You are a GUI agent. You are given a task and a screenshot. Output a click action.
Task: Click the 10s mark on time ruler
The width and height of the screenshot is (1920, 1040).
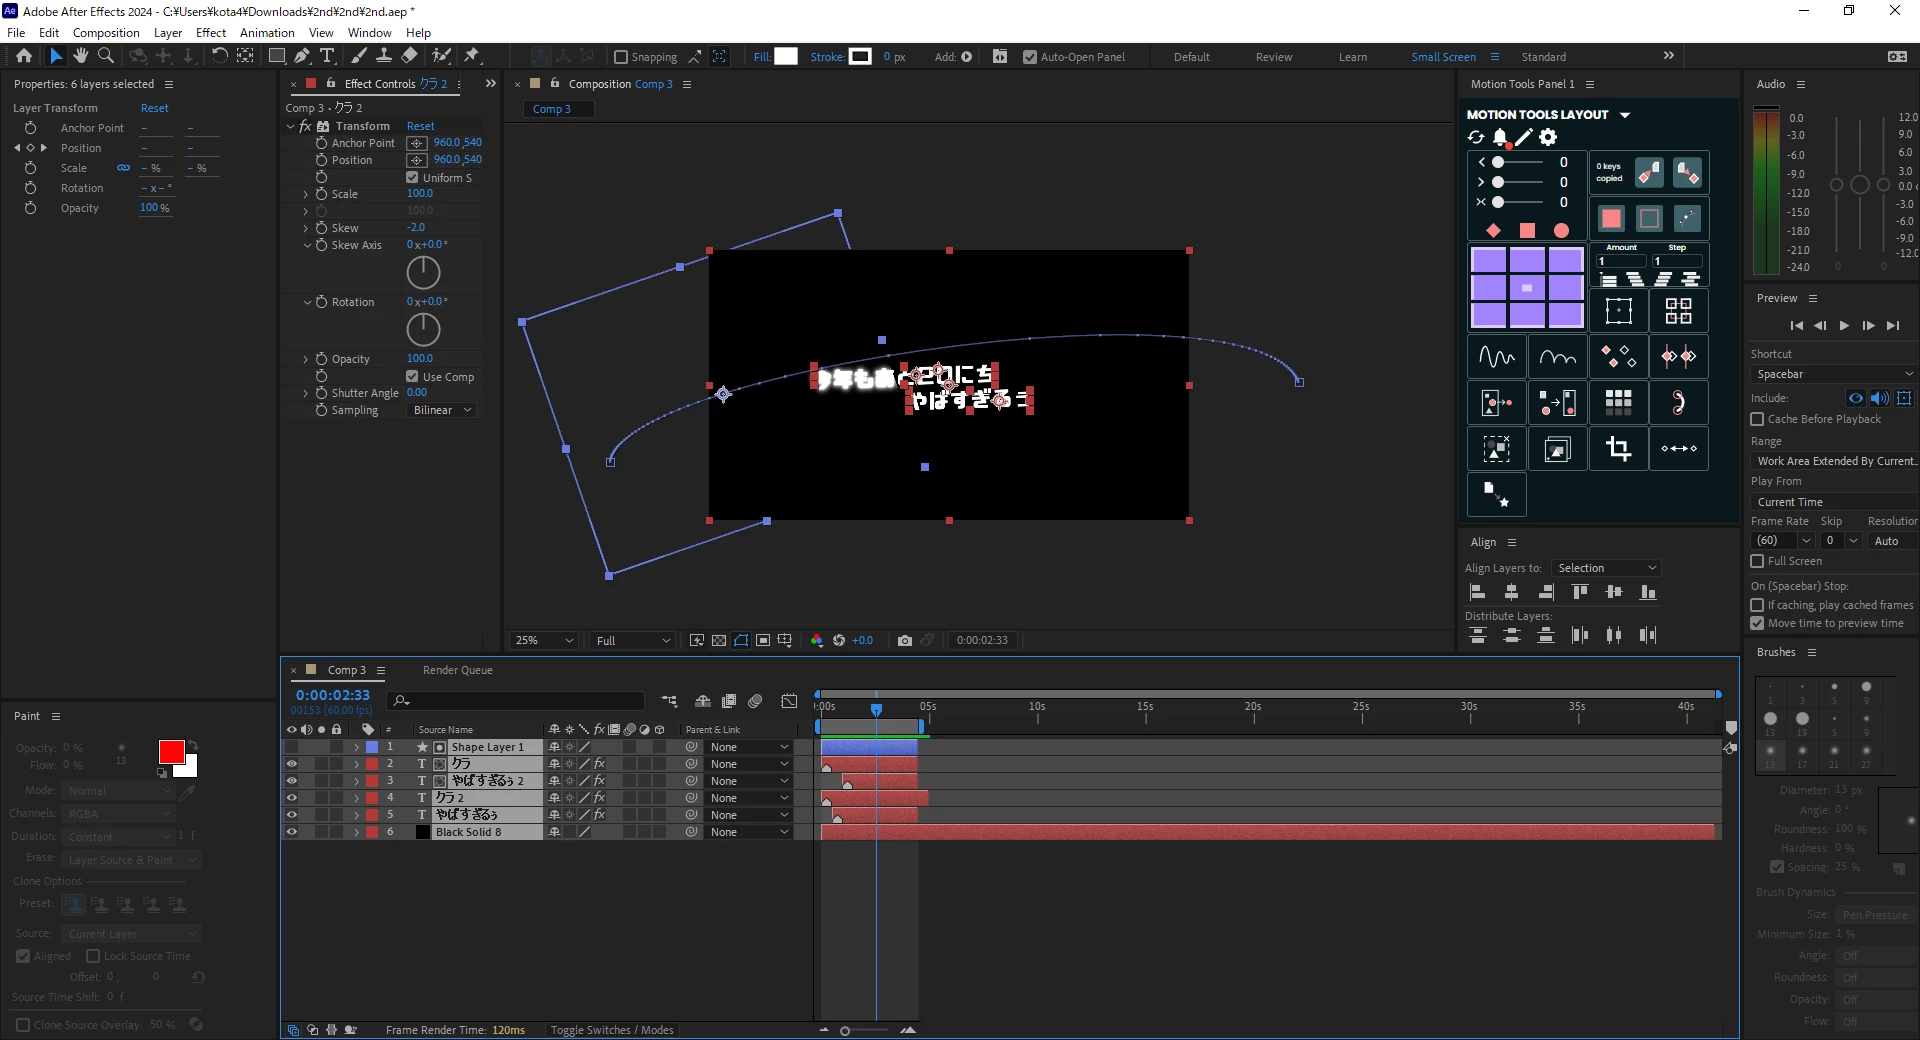[x=1037, y=707]
